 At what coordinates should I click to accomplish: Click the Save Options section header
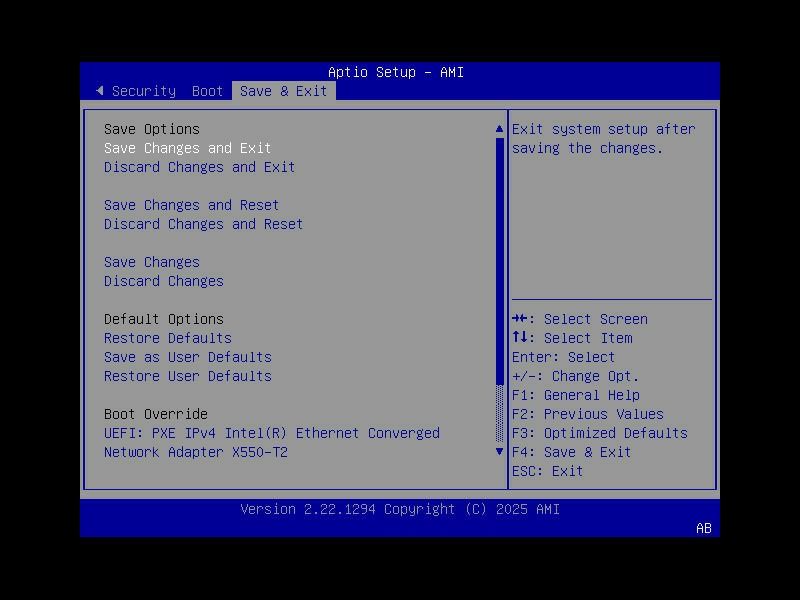coord(151,129)
